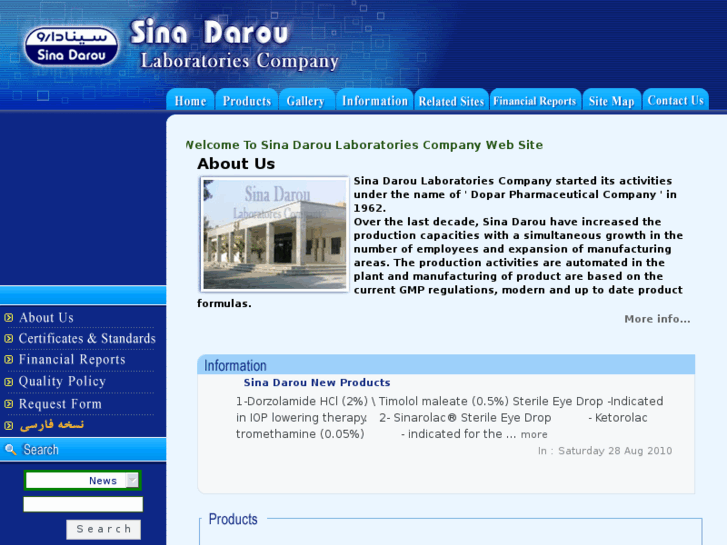Focus the search text input field

pos(83,504)
